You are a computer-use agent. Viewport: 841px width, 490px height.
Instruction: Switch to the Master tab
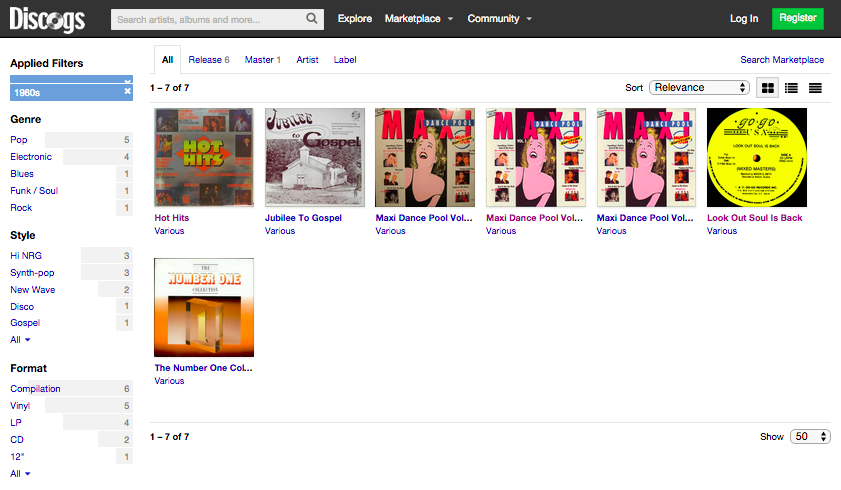262,60
